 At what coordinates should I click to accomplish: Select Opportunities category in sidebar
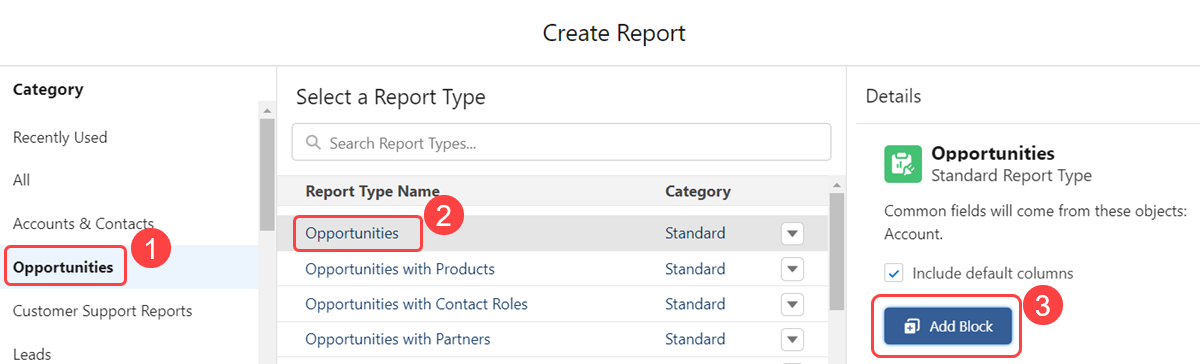pyautogui.click(x=63, y=267)
